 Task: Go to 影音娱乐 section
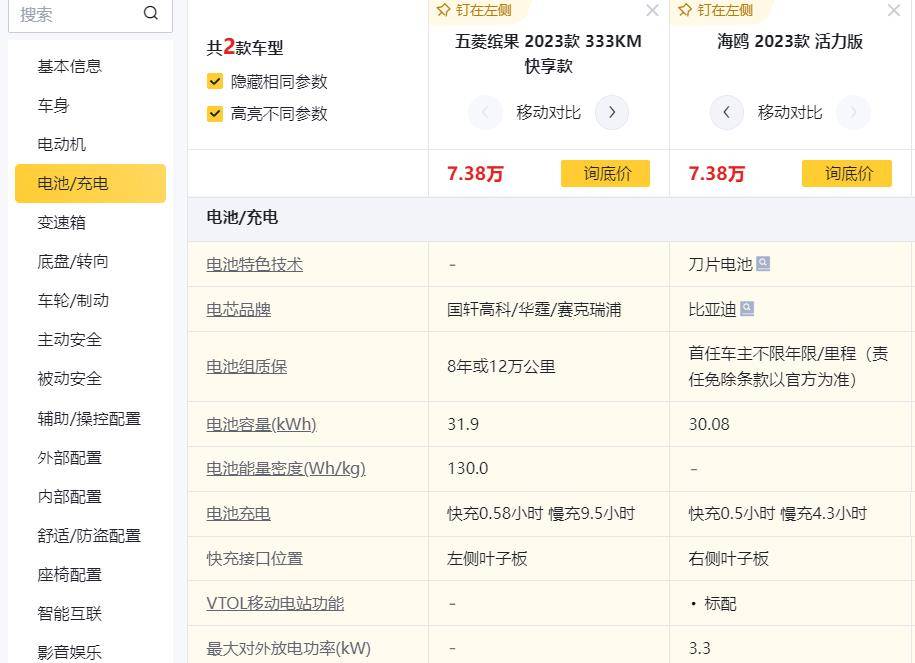[69, 652]
